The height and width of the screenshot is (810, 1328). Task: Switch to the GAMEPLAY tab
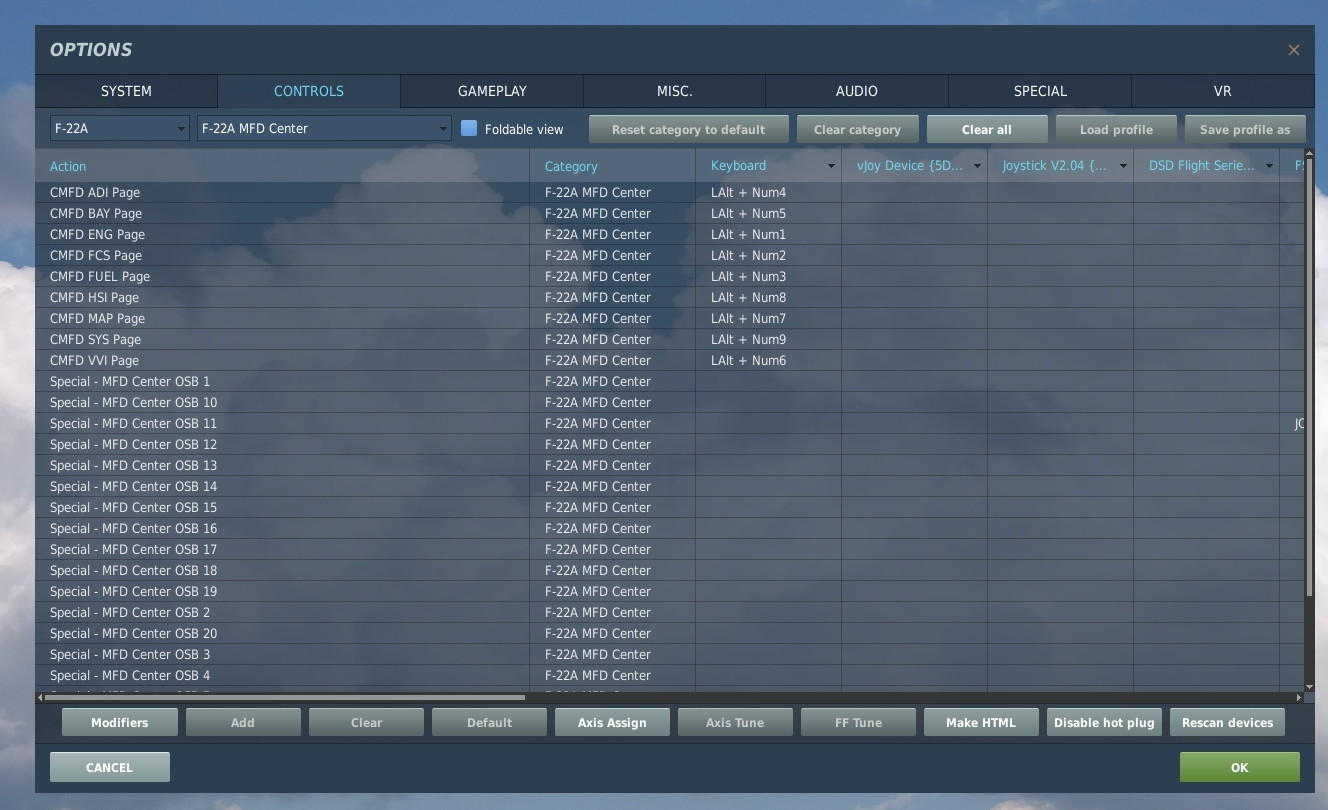(492, 91)
